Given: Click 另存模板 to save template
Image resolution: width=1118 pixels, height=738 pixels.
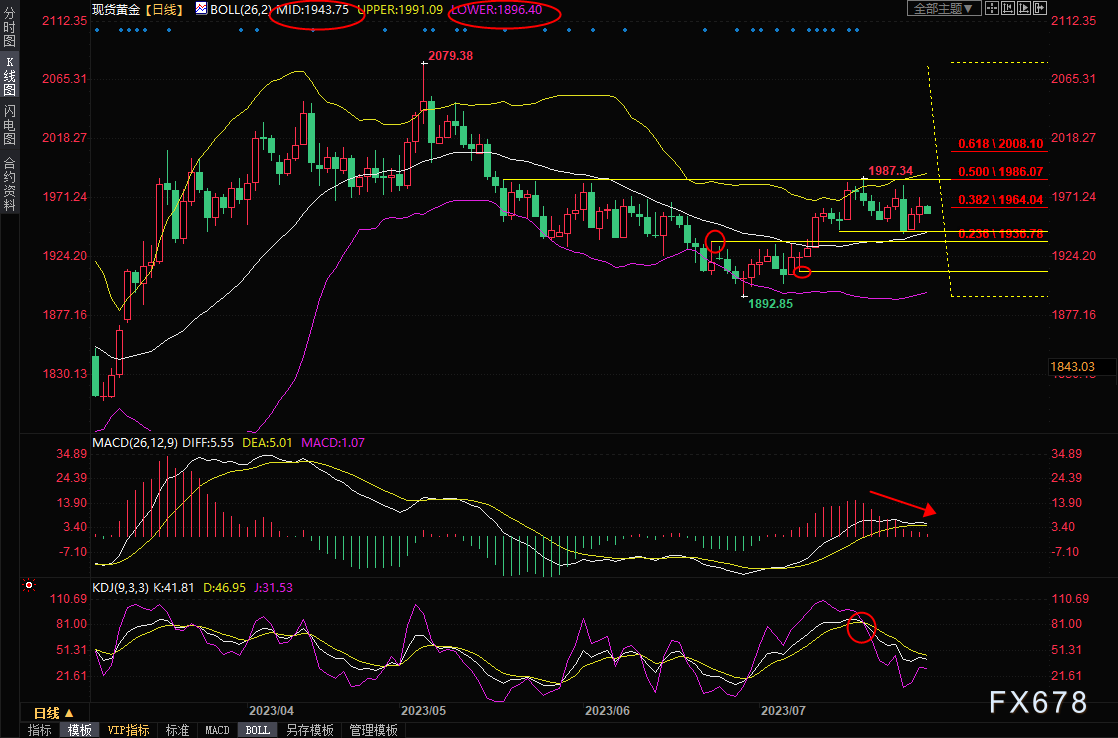Looking at the screenshot, I should coord(308,730).
